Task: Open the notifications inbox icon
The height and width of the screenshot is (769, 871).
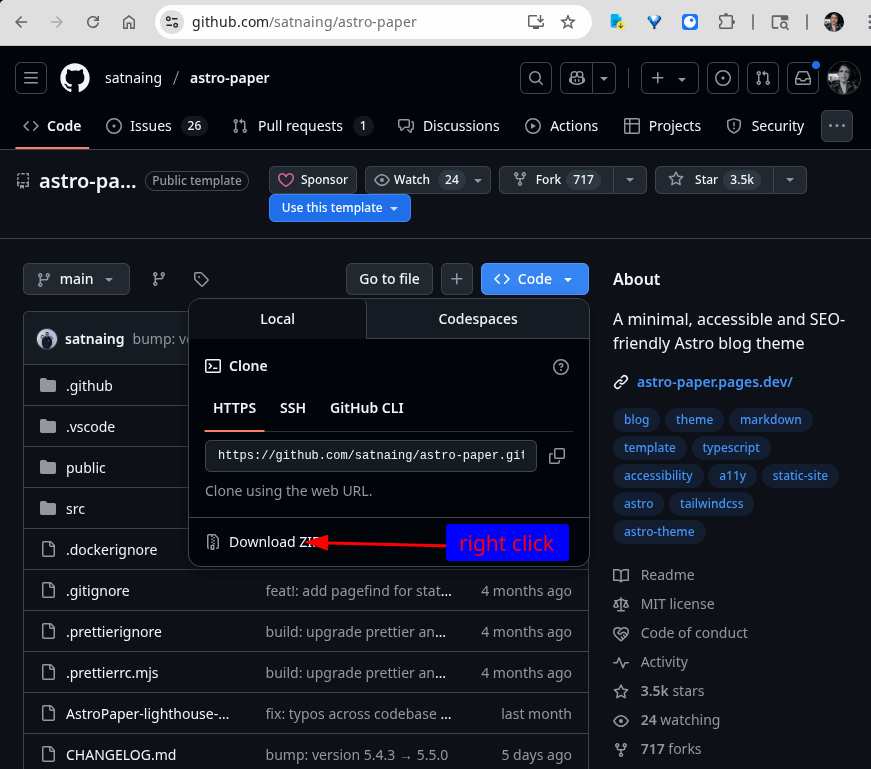Action: (x=803, y=77)
